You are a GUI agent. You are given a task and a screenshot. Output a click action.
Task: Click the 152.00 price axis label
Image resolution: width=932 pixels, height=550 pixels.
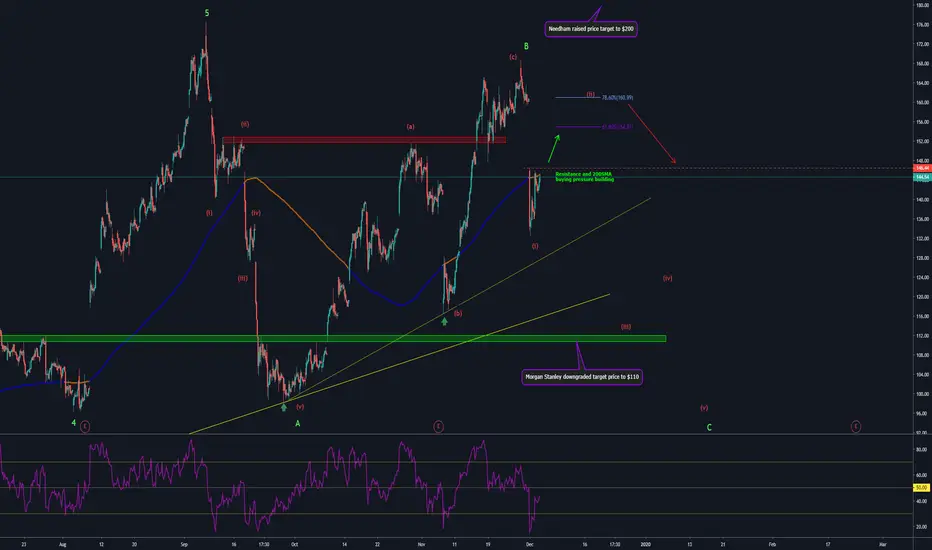pyautogui.click(x=922, y=142)
